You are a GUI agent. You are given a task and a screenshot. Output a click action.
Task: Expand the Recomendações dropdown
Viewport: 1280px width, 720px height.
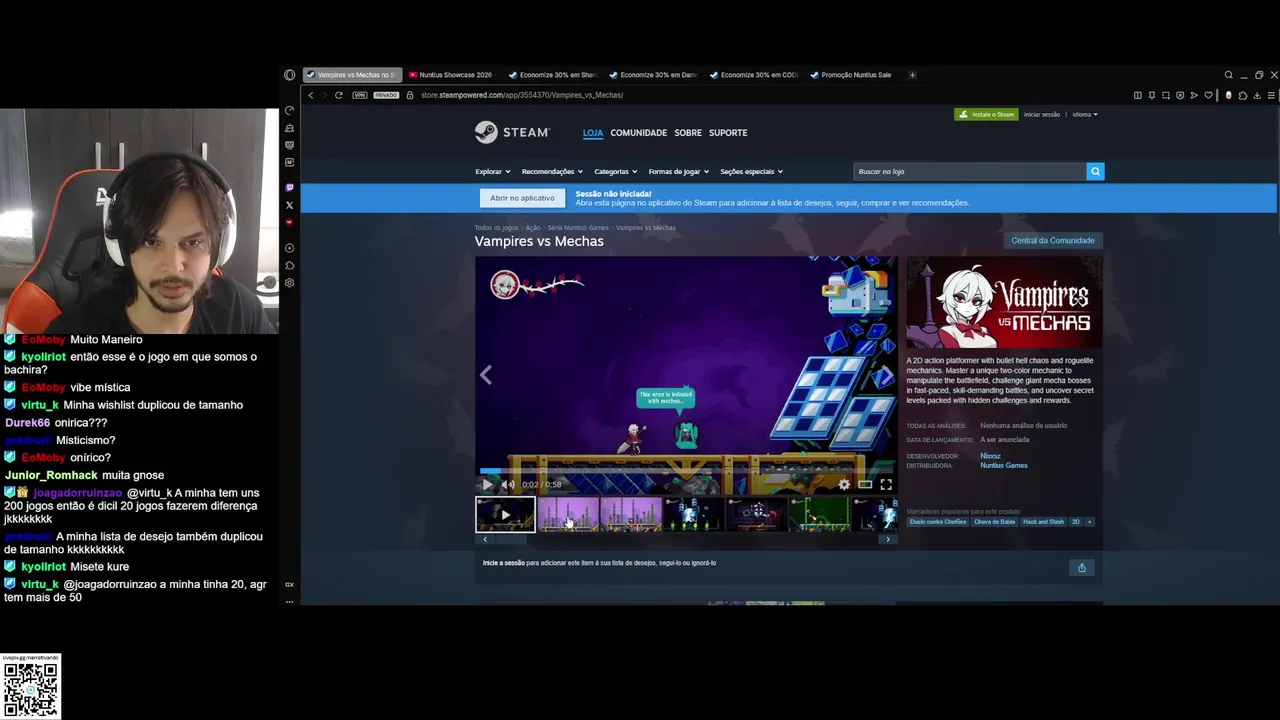[x=552, y=171]
